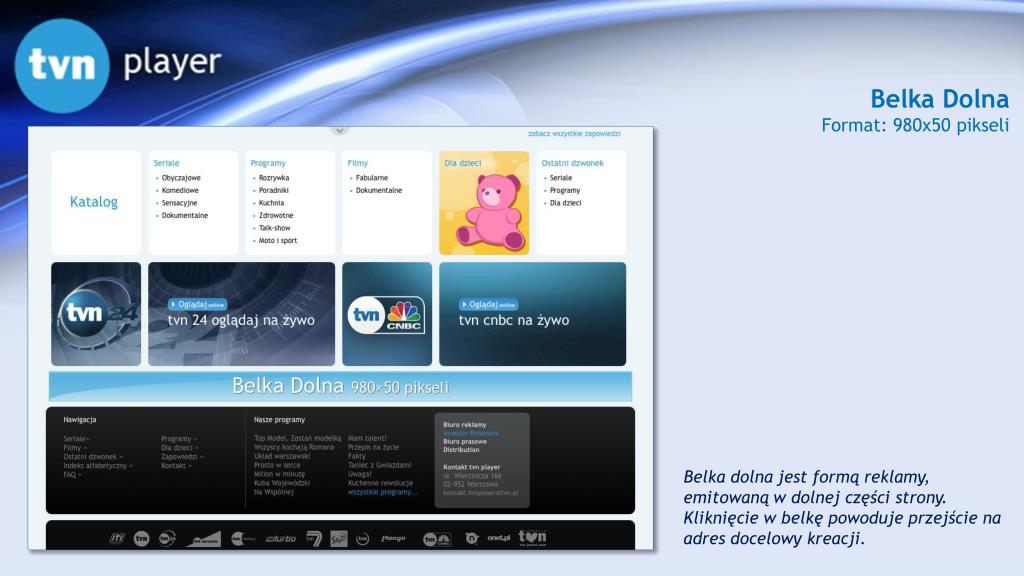
Task: Click the Style channel logo in footer
Action: 338,538
